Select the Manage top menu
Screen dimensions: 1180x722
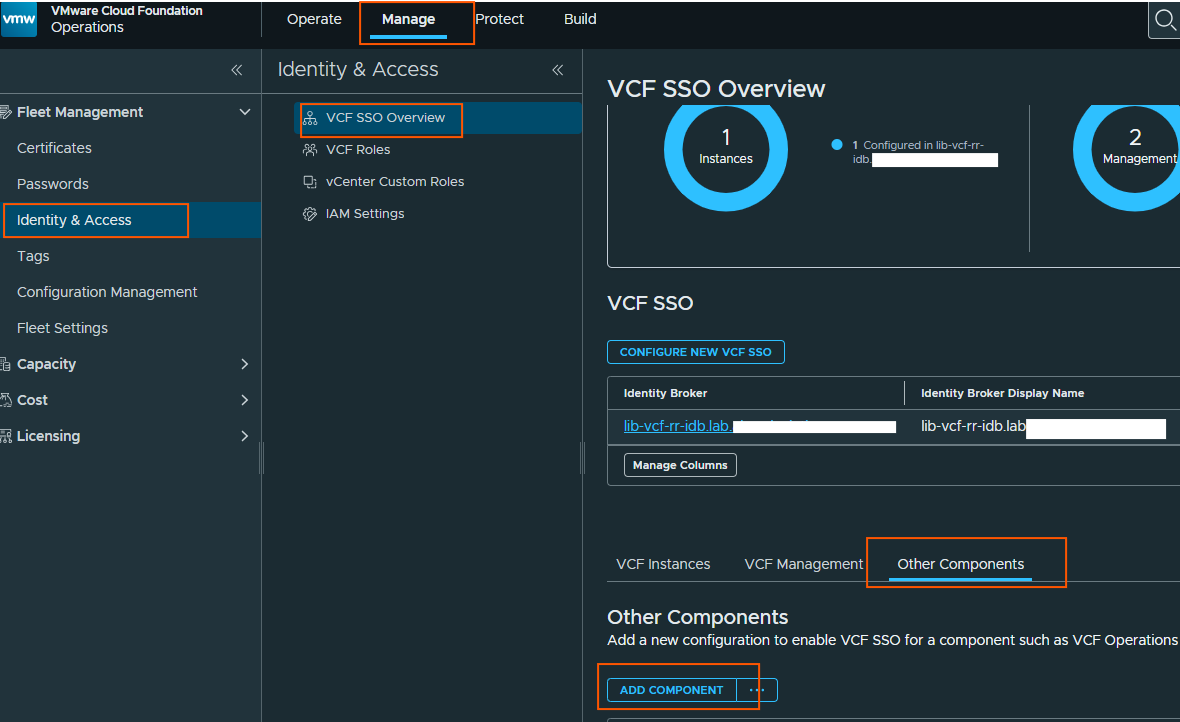point(409,20)
